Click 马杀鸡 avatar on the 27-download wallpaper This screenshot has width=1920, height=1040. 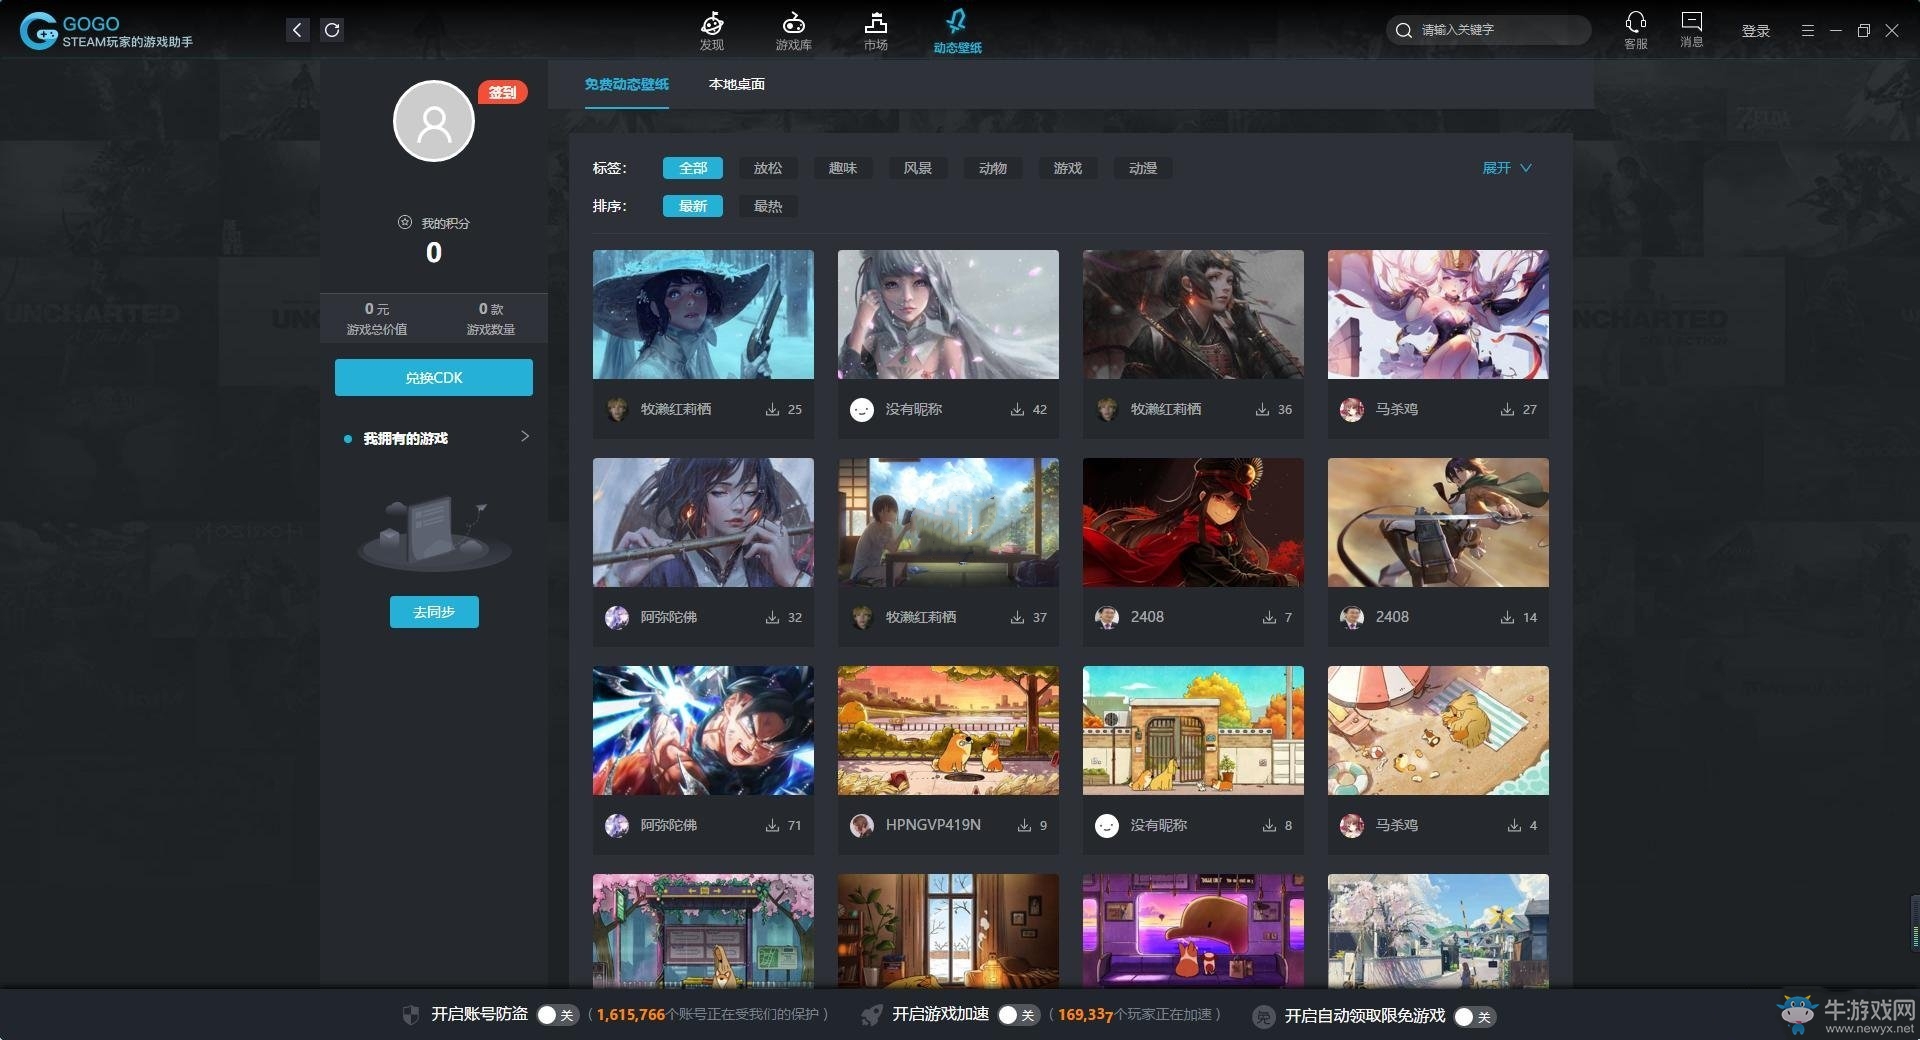(1351, 409)
